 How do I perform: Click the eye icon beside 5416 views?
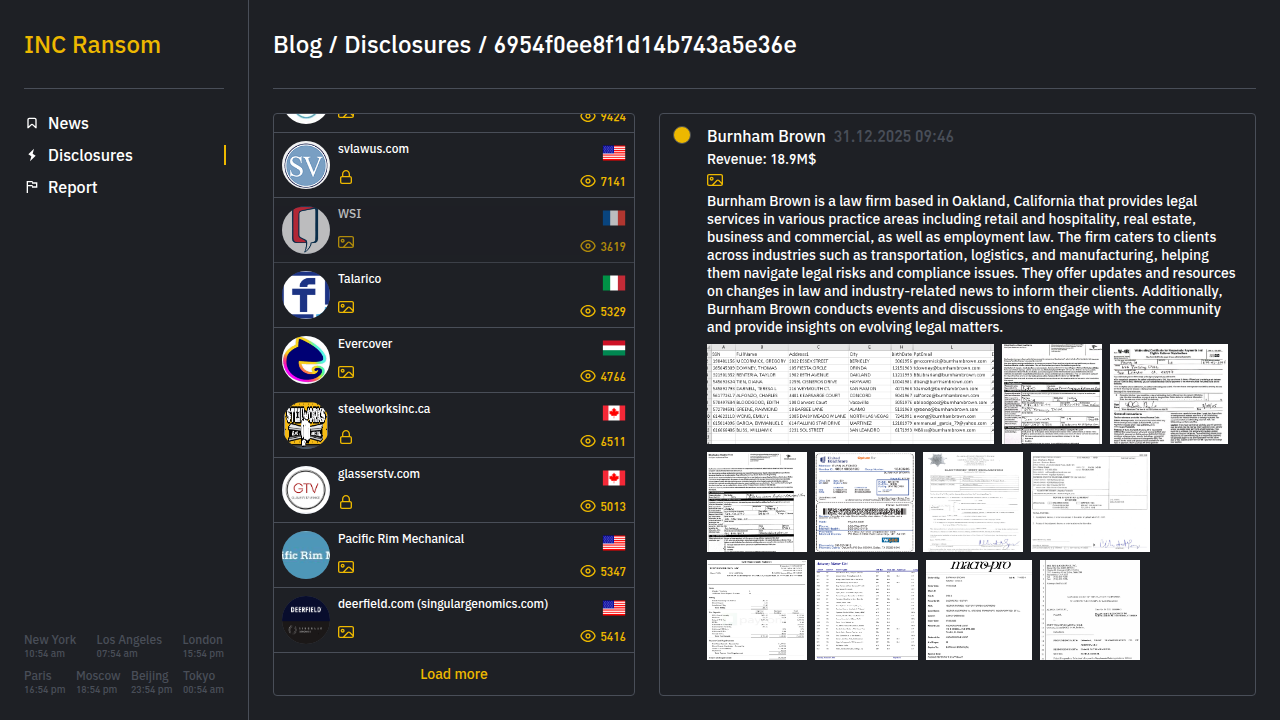(588, 637)
